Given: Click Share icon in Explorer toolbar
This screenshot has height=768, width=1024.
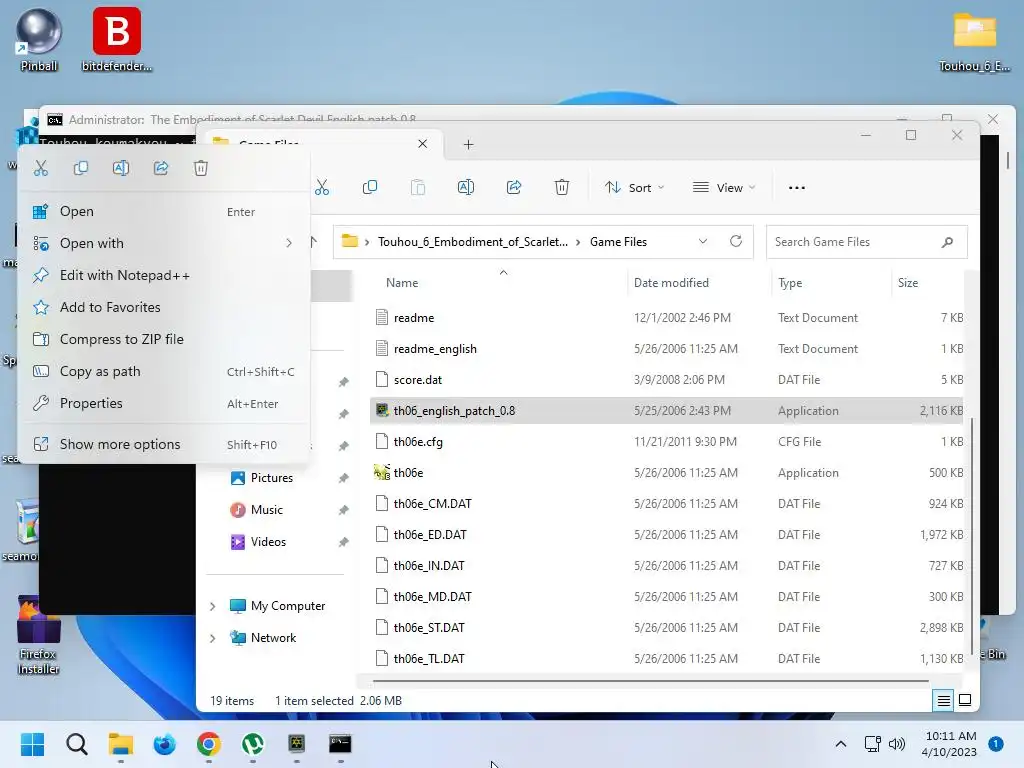Looking at the screenshot, I should [514, 188].
